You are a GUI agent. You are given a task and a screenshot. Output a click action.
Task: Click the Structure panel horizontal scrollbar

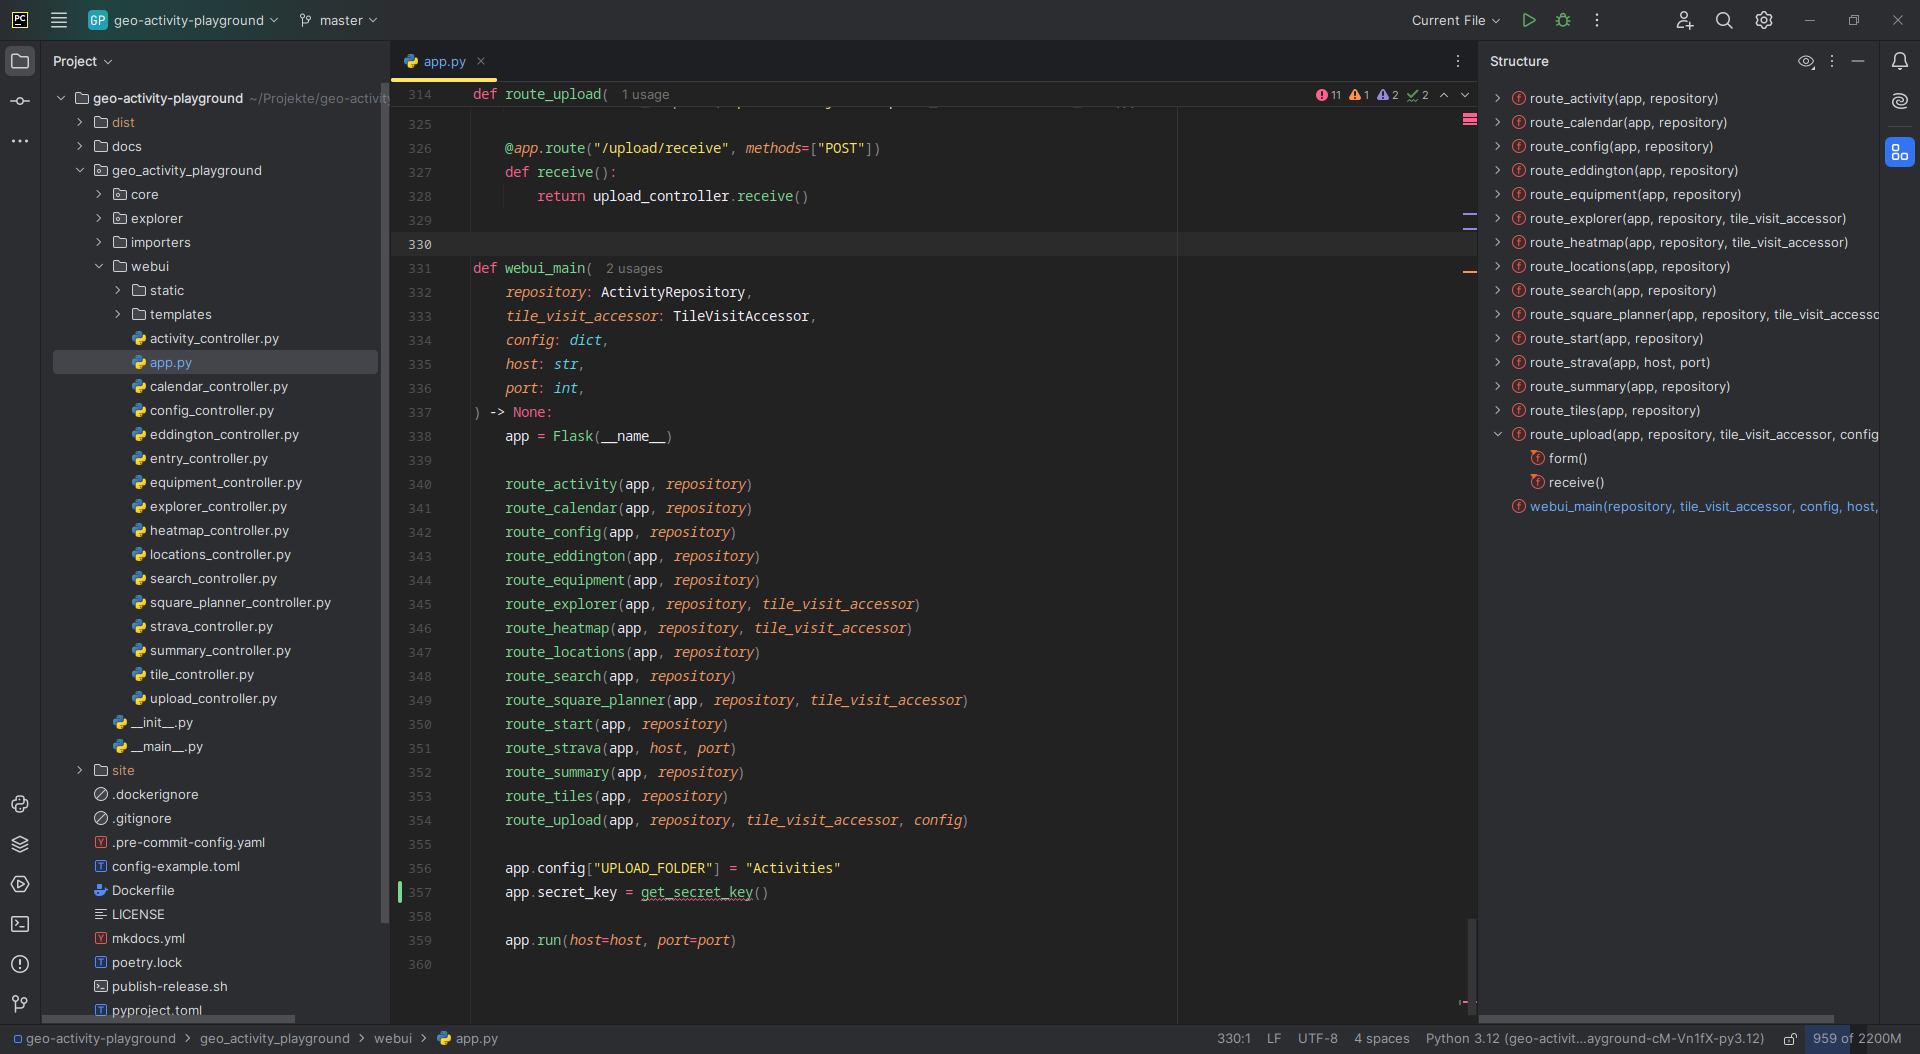tap(1656, 1019)
